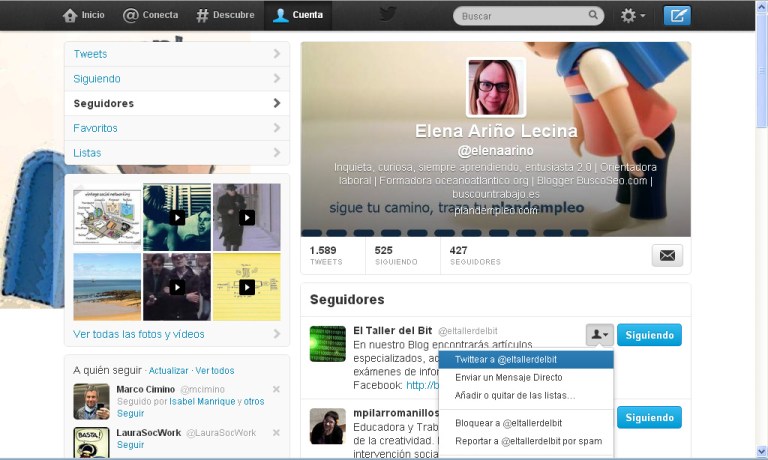Toggle user actions dropdown for El Taller del Bit

[600, 335]
